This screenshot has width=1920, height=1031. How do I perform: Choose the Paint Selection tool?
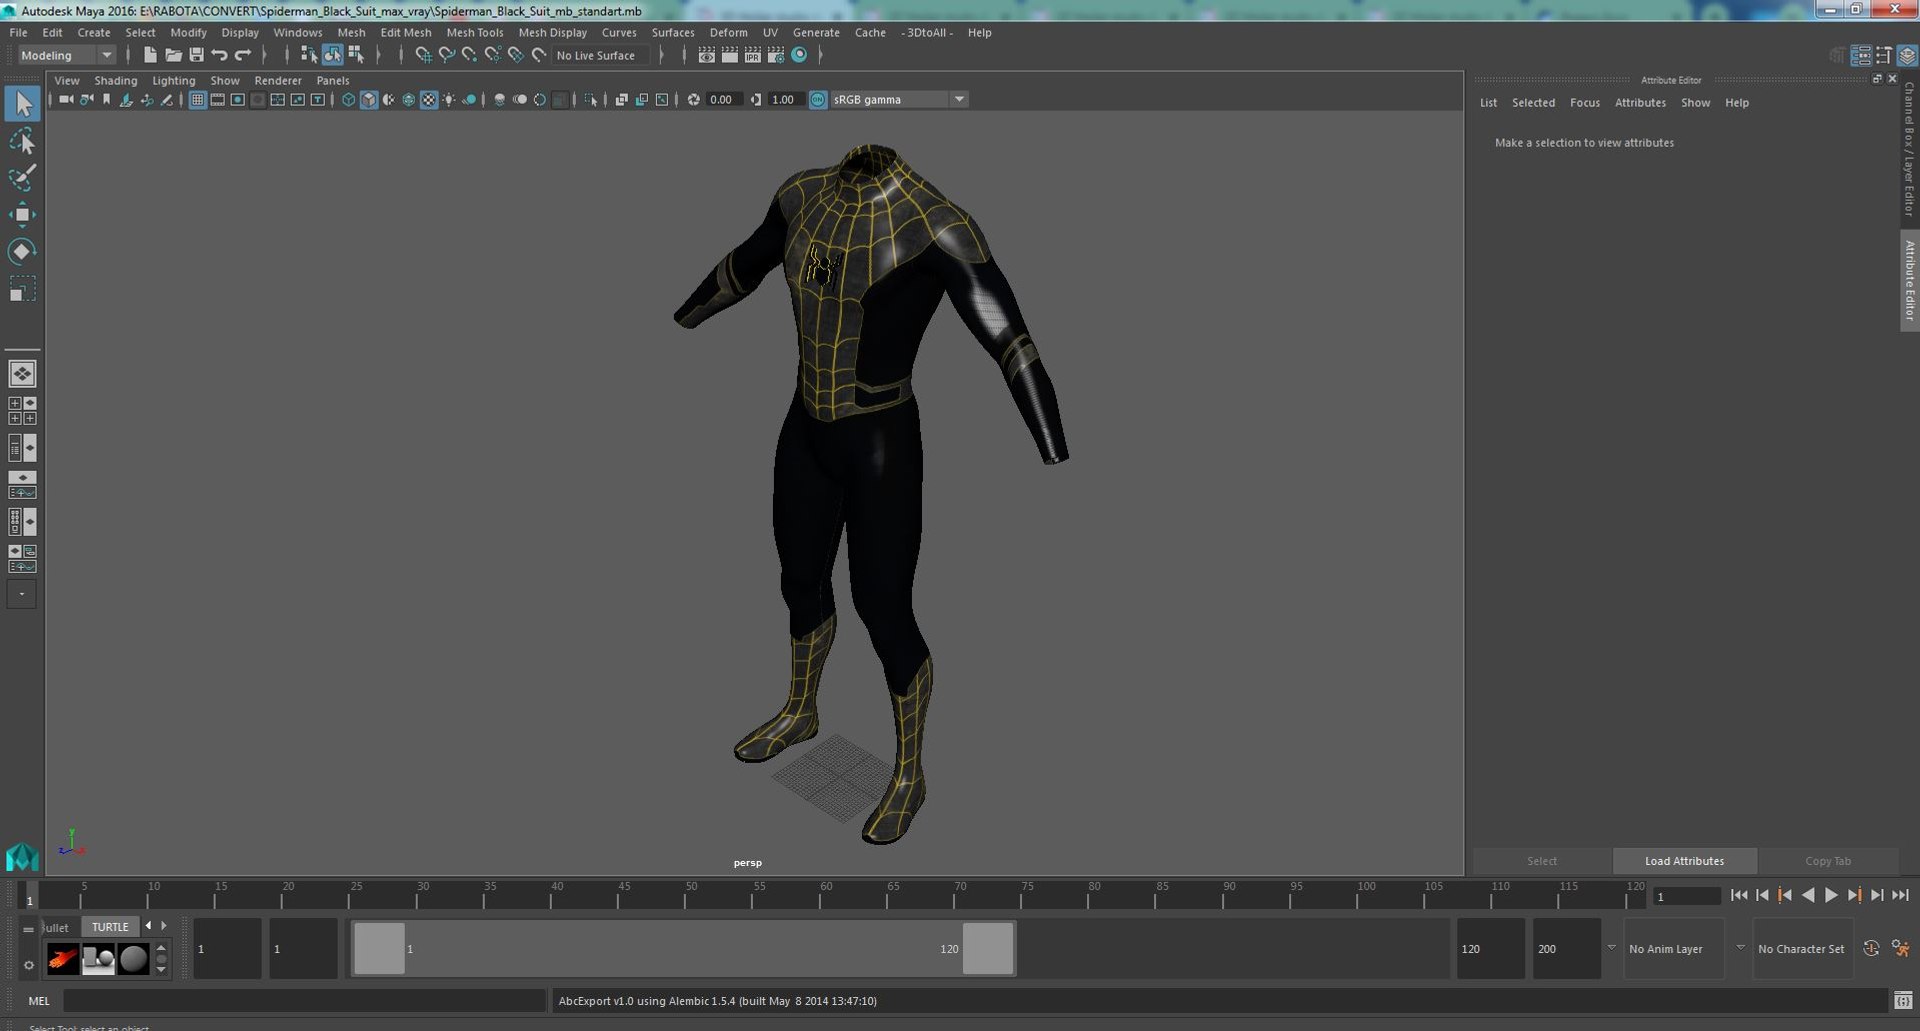click(22, 178)
